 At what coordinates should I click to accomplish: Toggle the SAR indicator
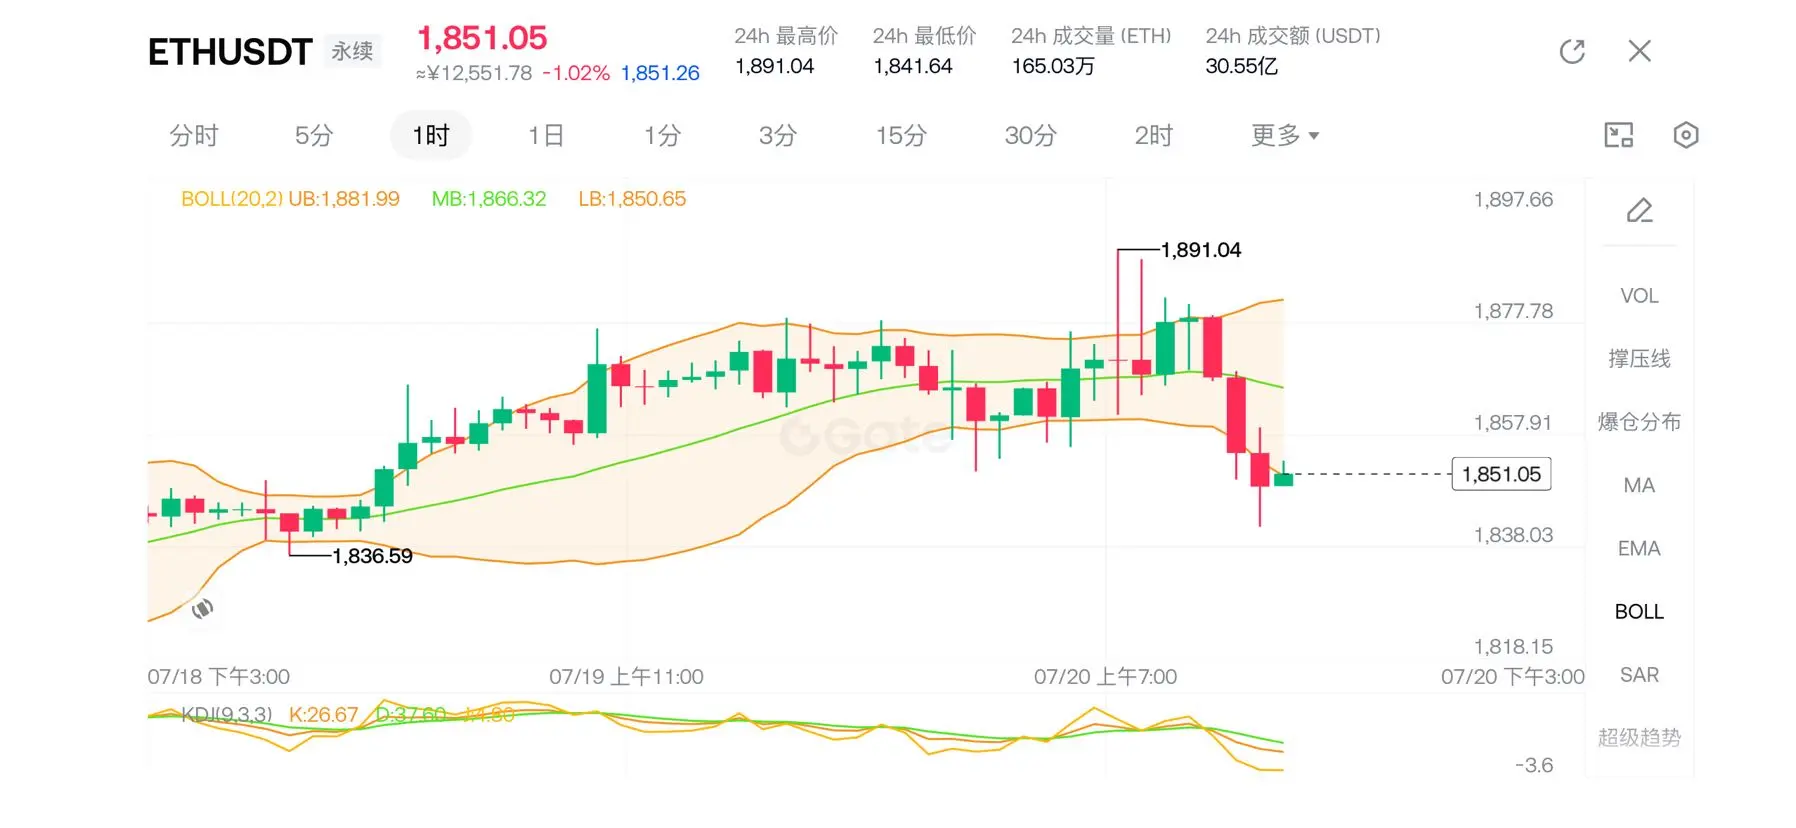click(x=1639, y=675)
